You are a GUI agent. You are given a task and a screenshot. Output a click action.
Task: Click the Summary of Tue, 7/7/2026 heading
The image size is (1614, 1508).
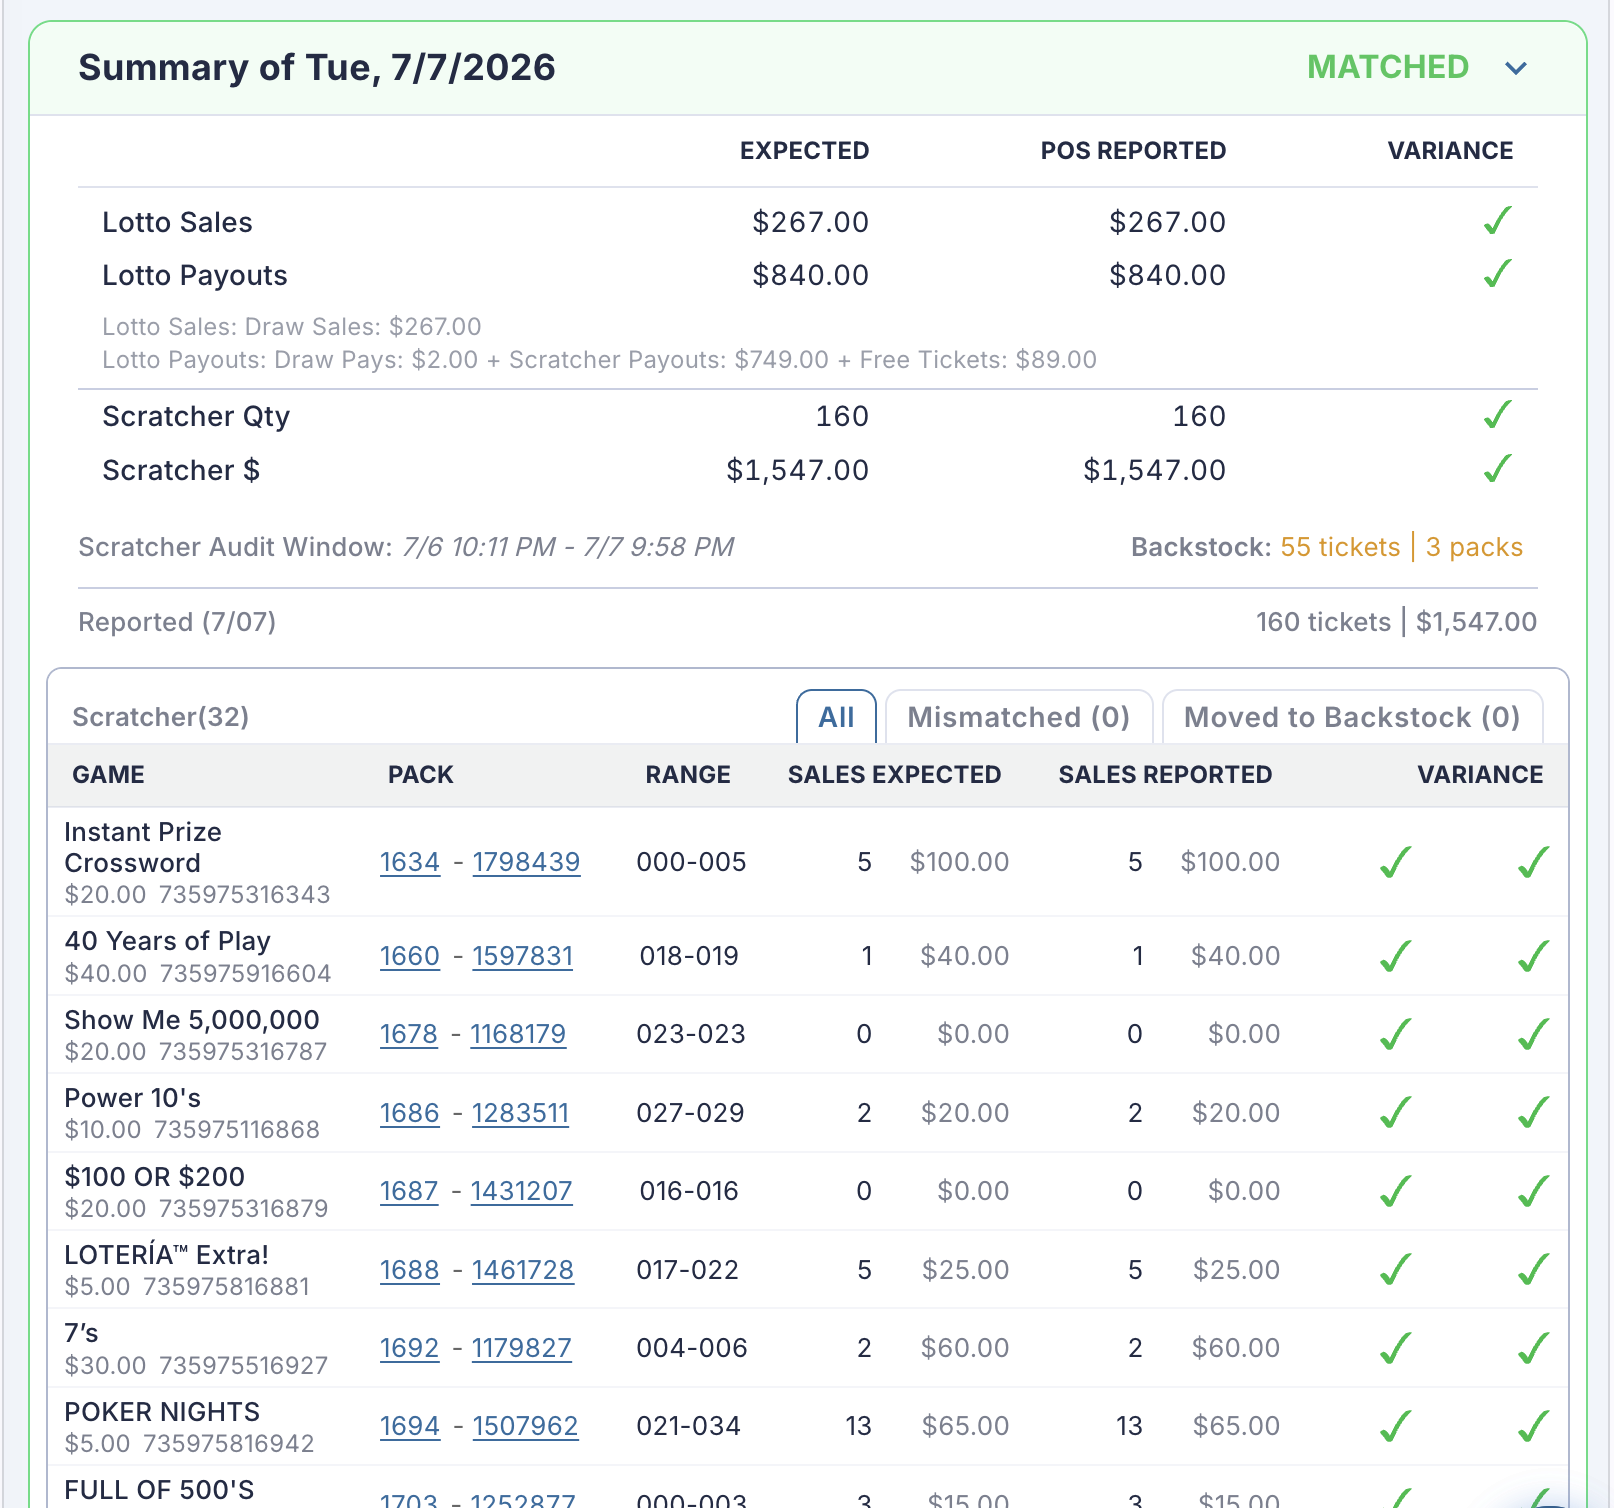pos(317,67)
